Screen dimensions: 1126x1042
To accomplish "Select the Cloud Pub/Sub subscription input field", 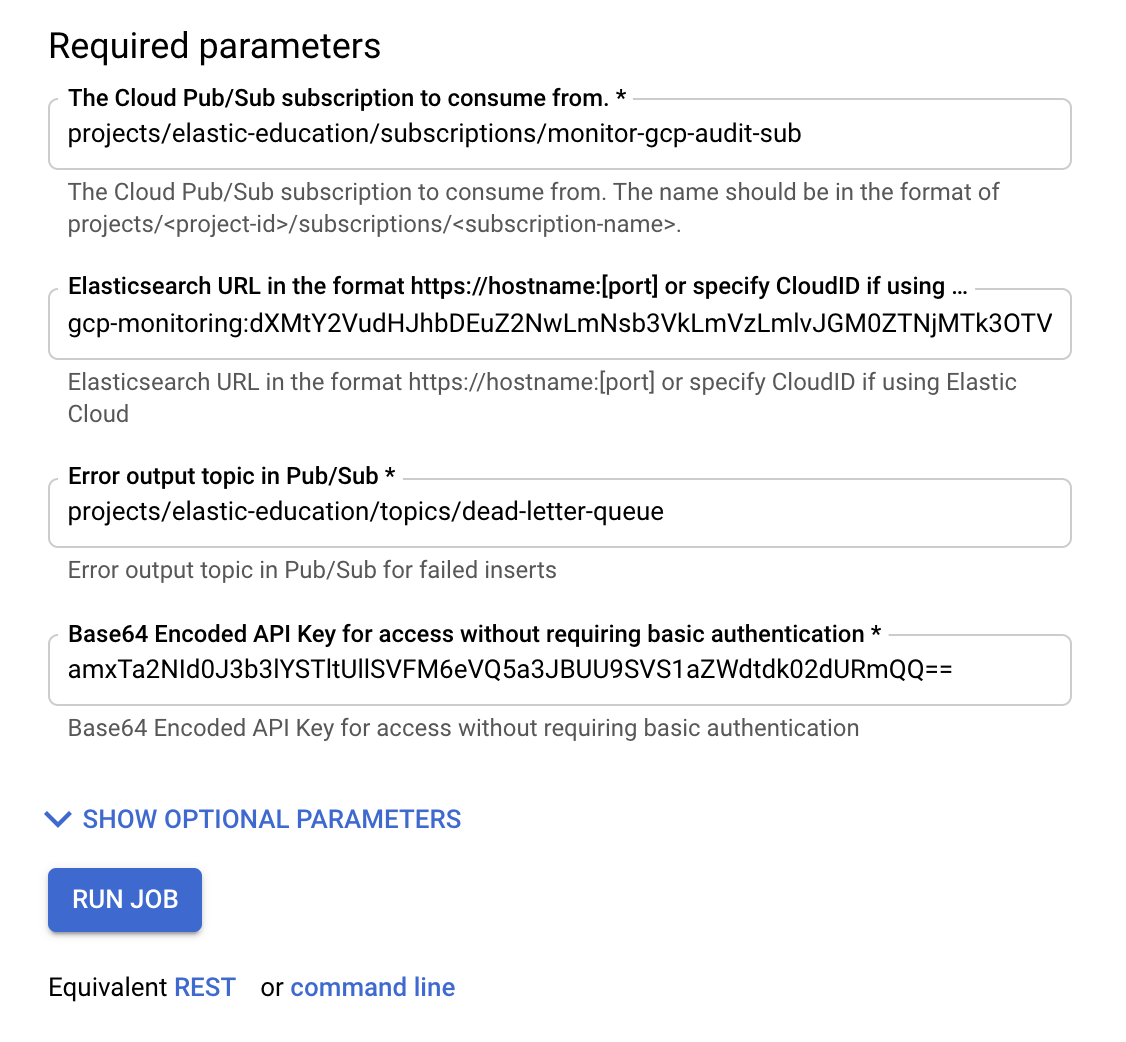I will tap(560, 134).
